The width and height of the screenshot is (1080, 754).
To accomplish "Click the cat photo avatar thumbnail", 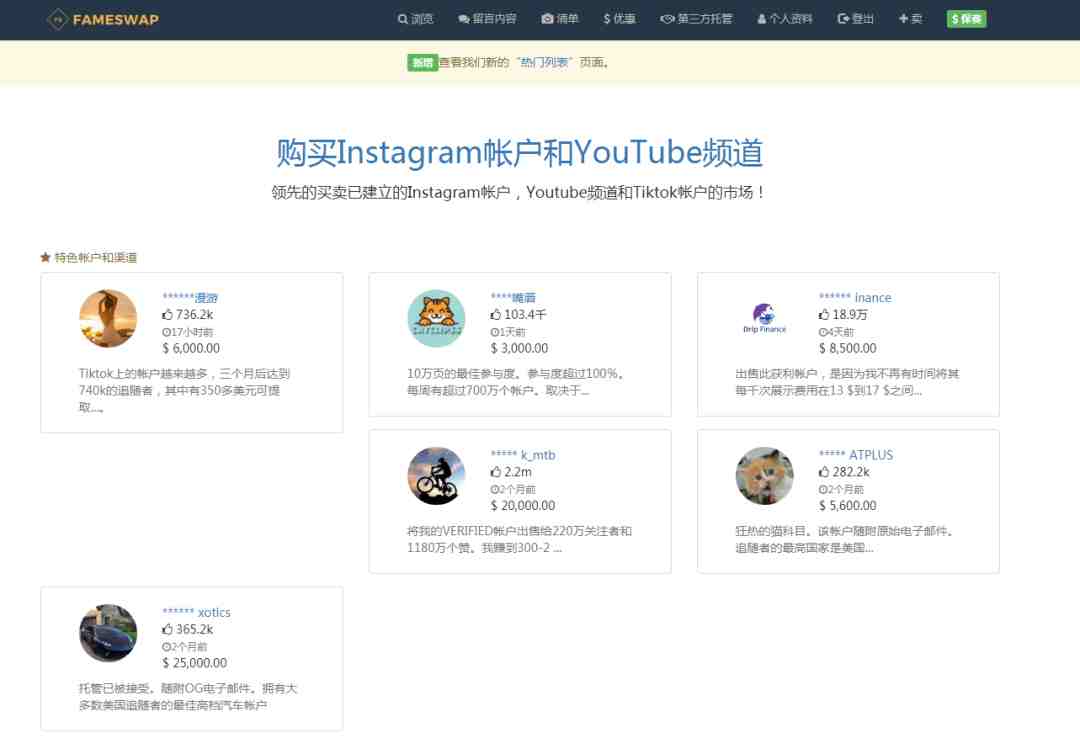I will 765,476.
